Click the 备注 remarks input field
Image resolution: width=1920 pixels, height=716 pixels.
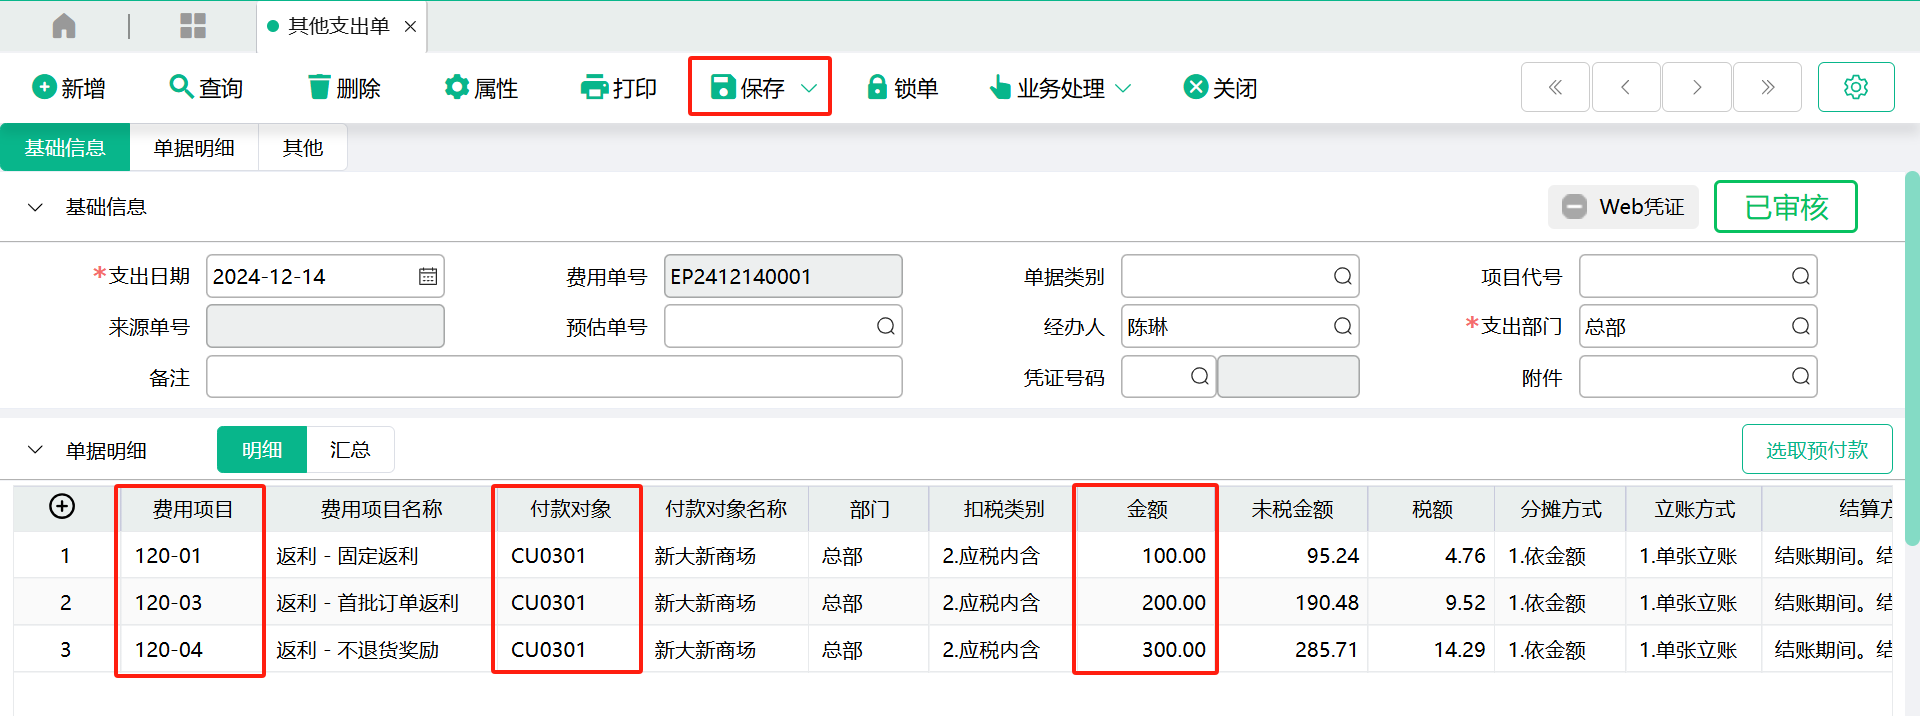tap(554, 377)
